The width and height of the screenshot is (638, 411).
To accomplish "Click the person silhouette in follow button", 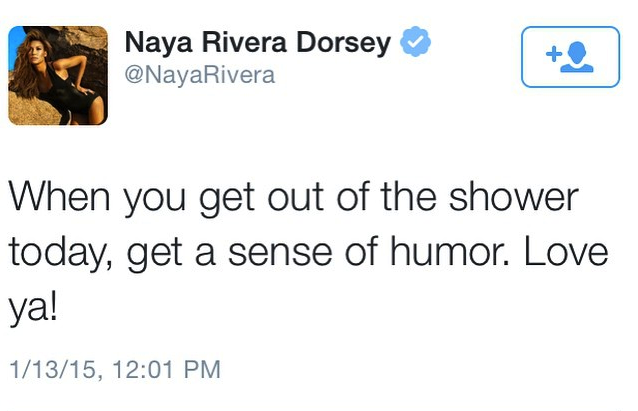I will [x=577, y=57].
